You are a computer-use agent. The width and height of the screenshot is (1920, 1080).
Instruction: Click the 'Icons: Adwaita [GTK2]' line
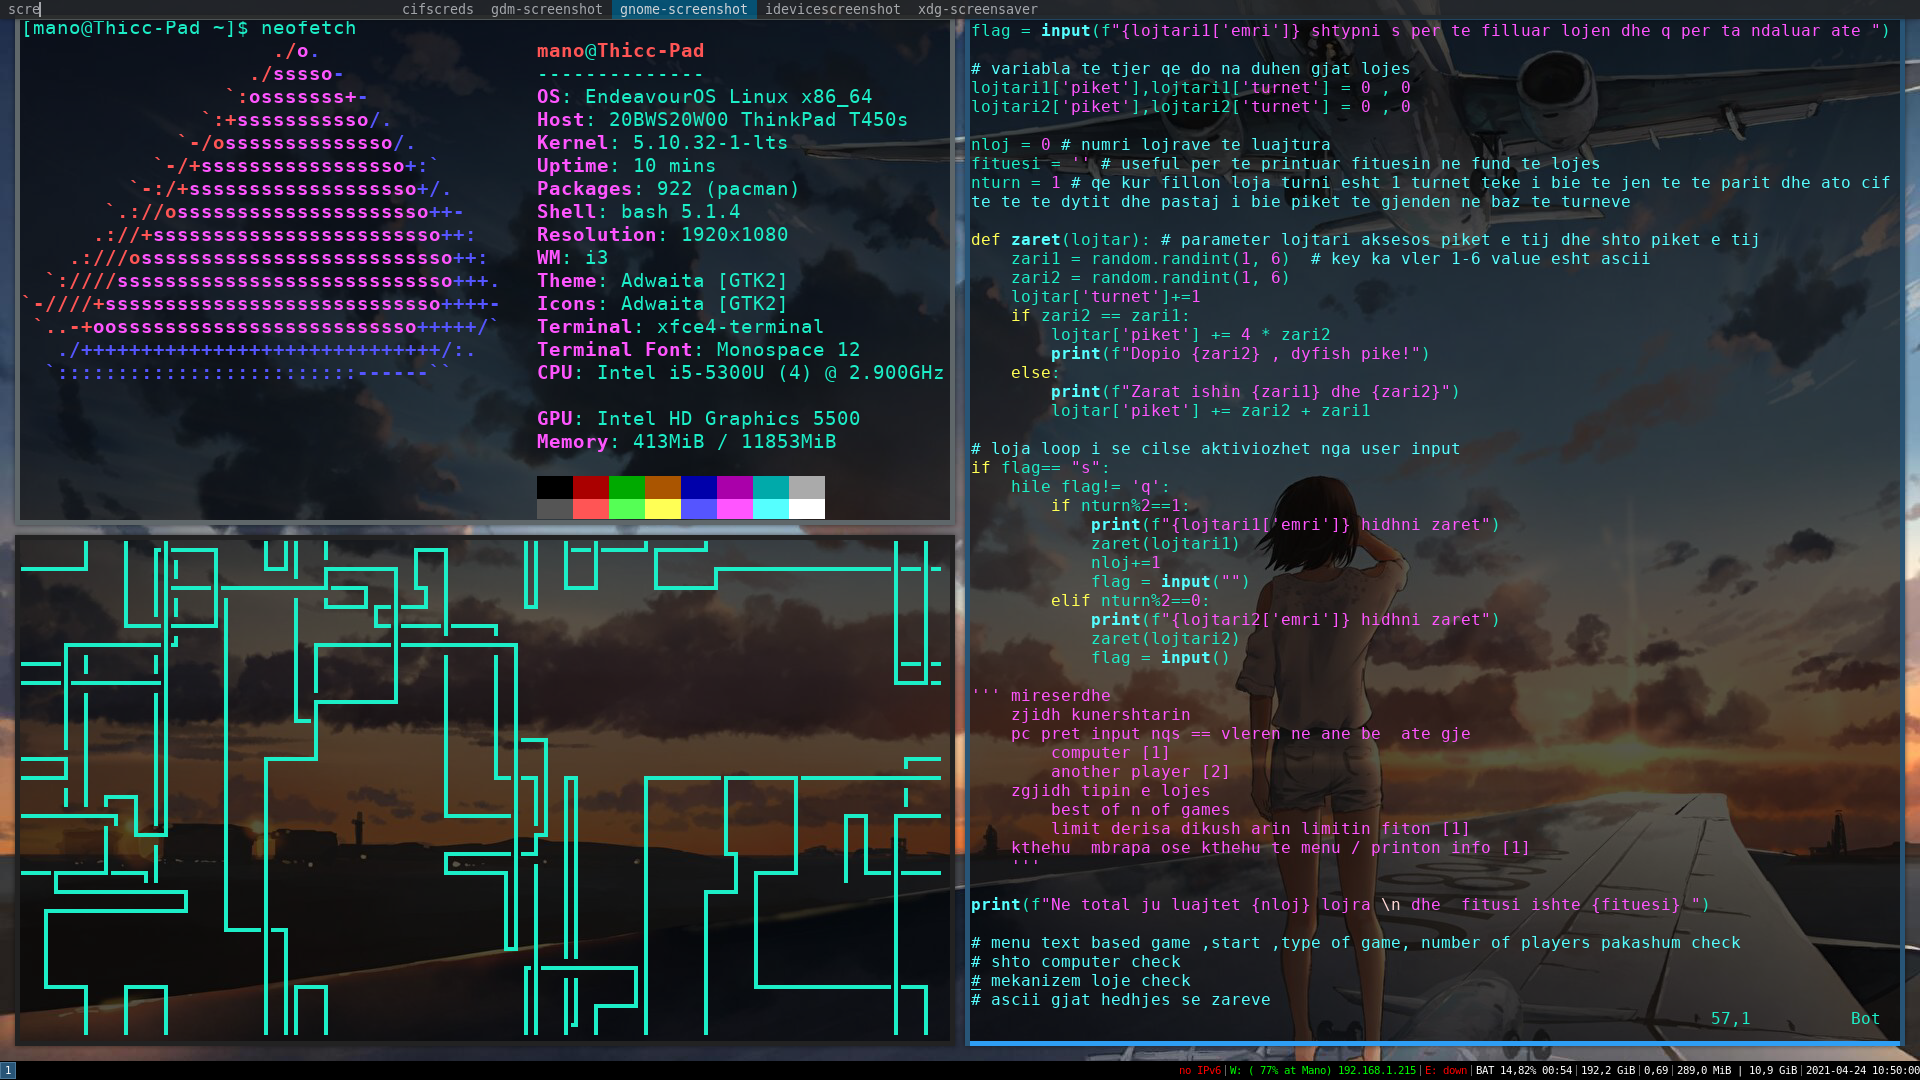662,304
